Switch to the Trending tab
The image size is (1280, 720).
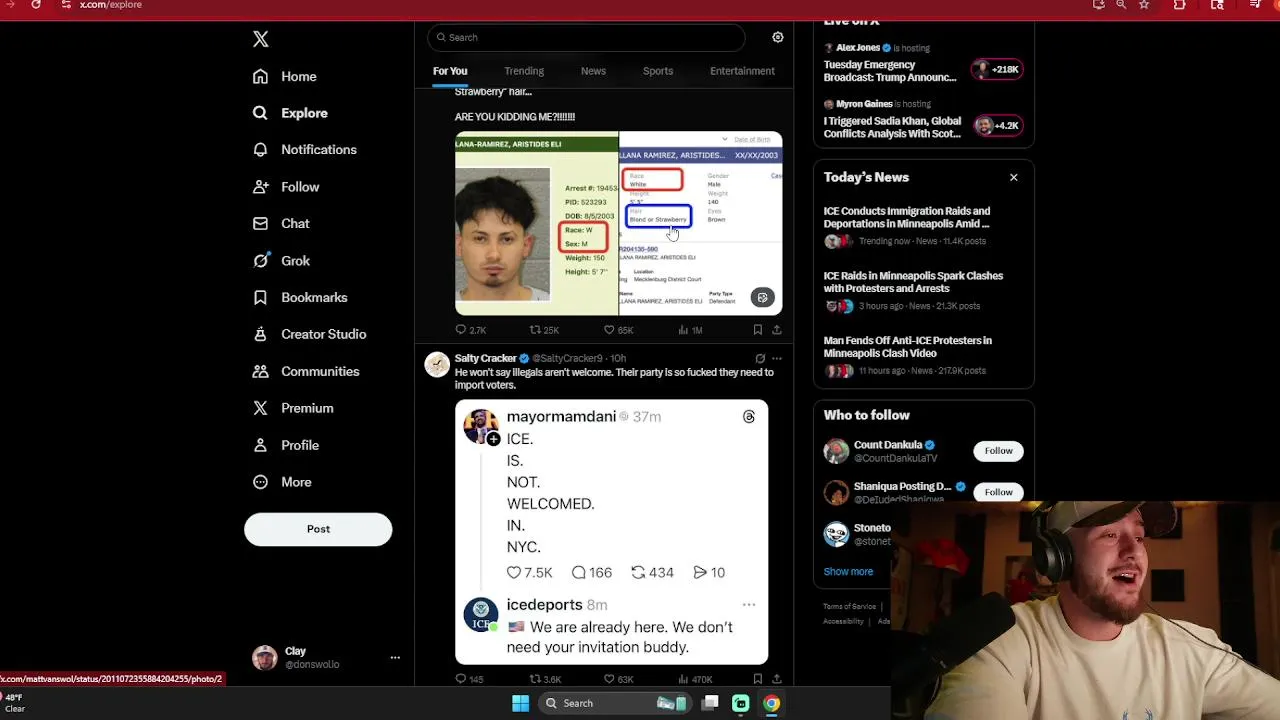tap(524, 71)
